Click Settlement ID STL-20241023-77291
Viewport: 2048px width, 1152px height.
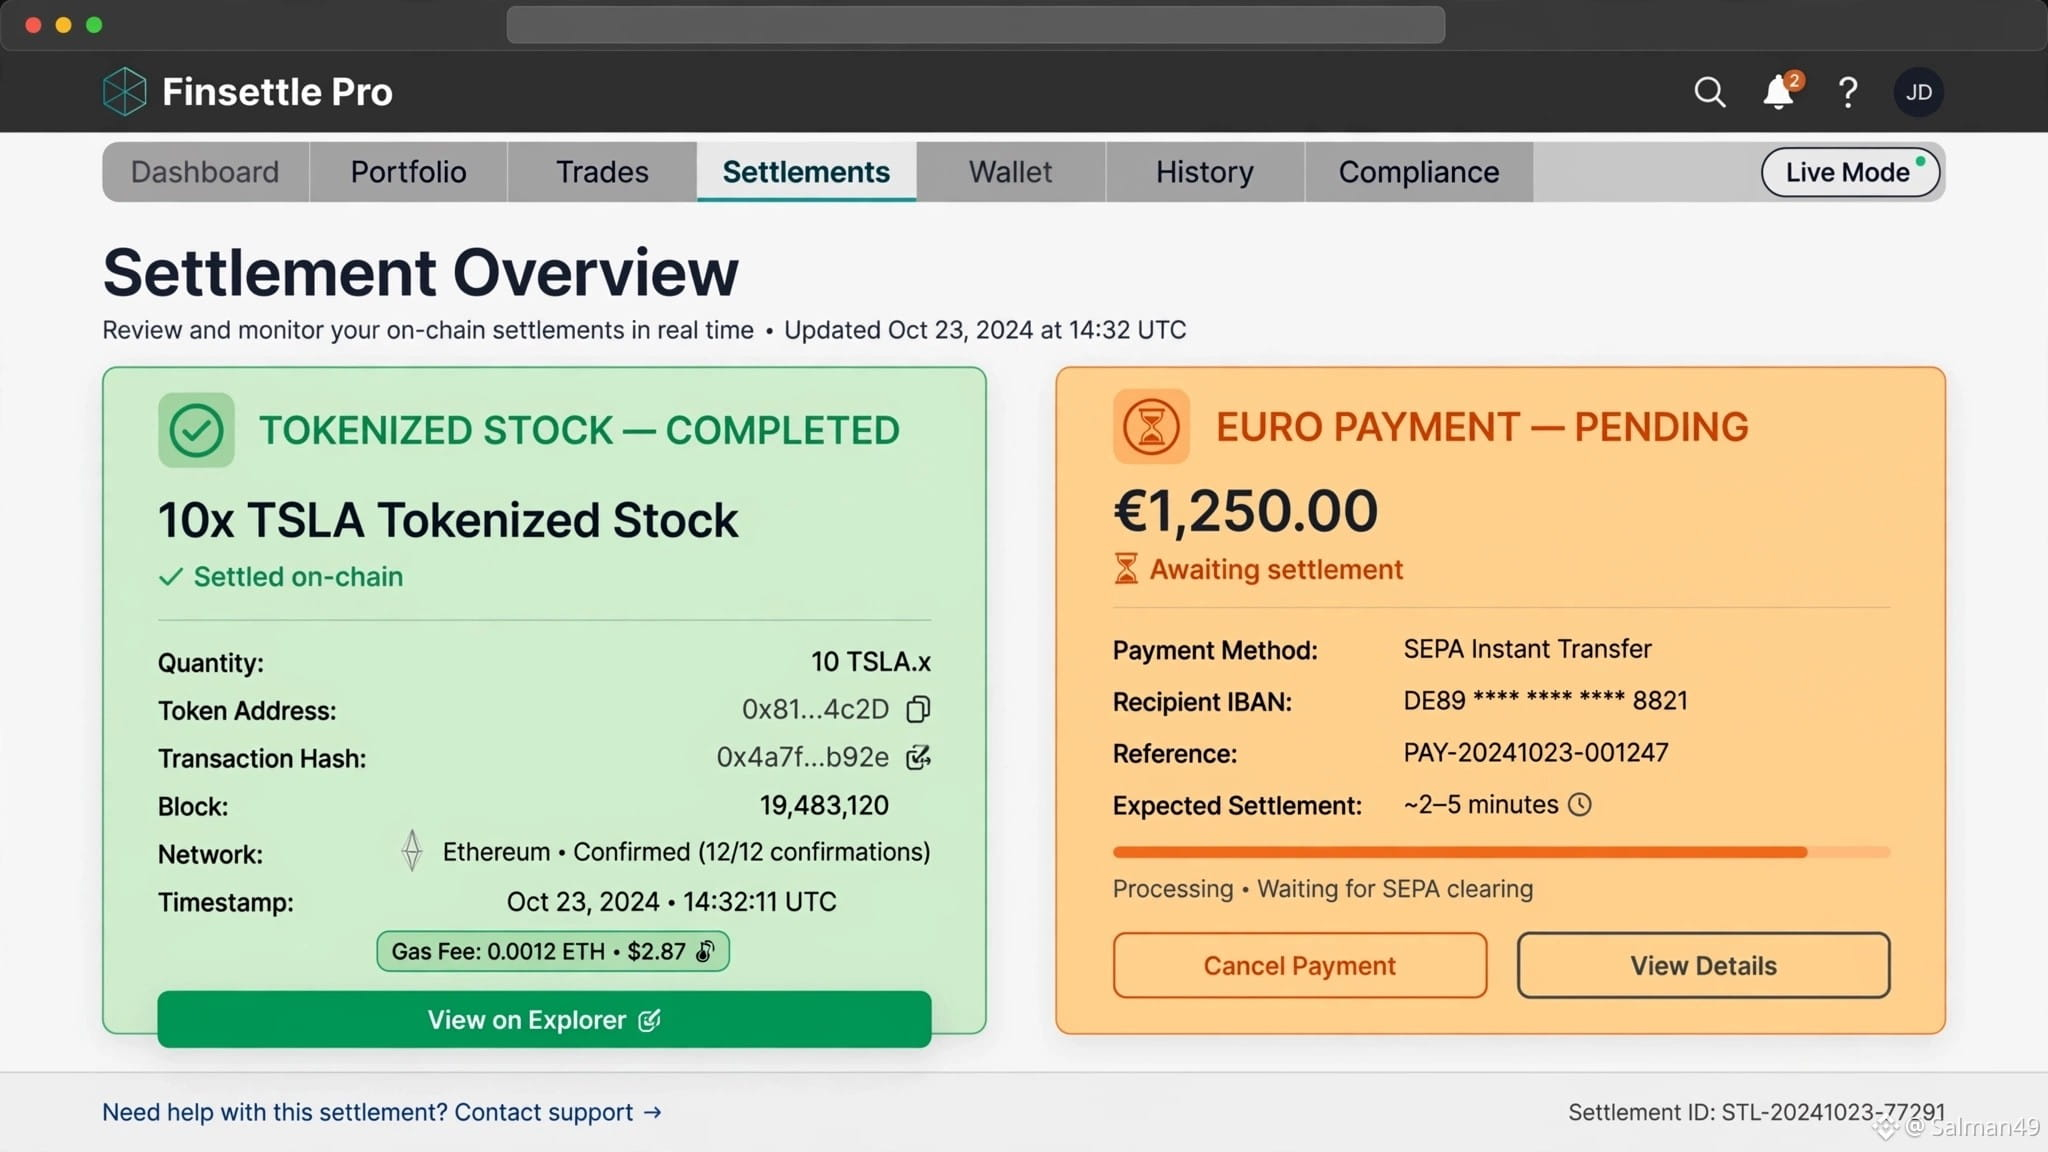point(1756,1112)
